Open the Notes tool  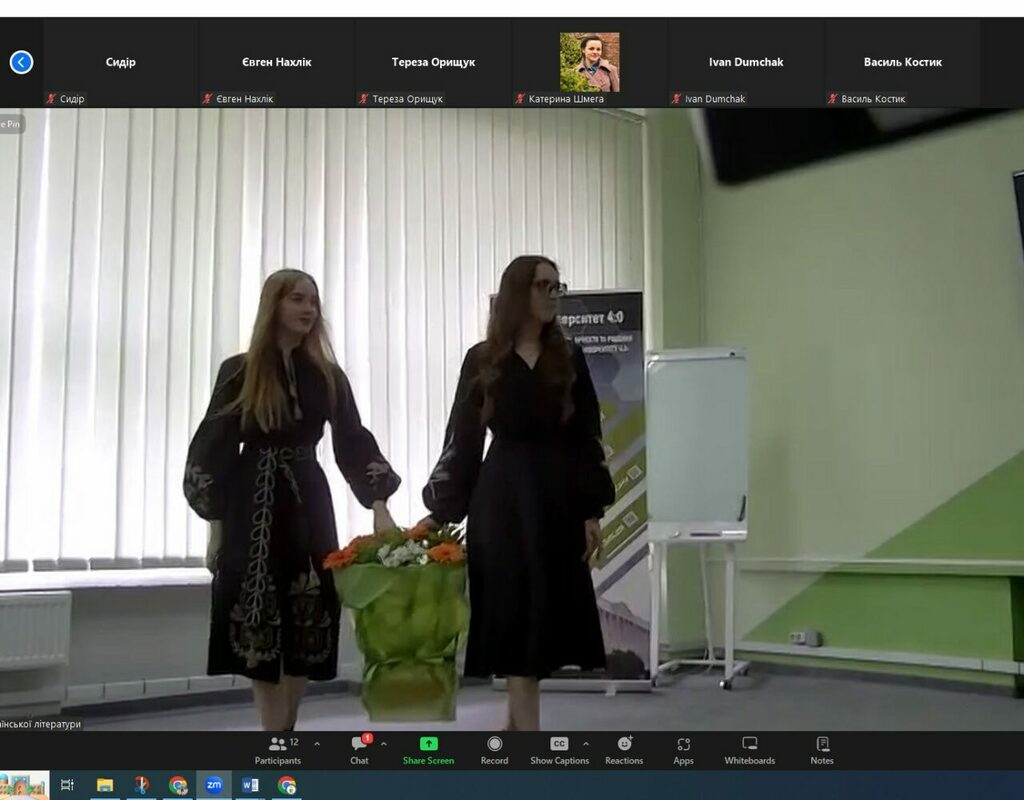pyautogui.click(x=822, y=750)
